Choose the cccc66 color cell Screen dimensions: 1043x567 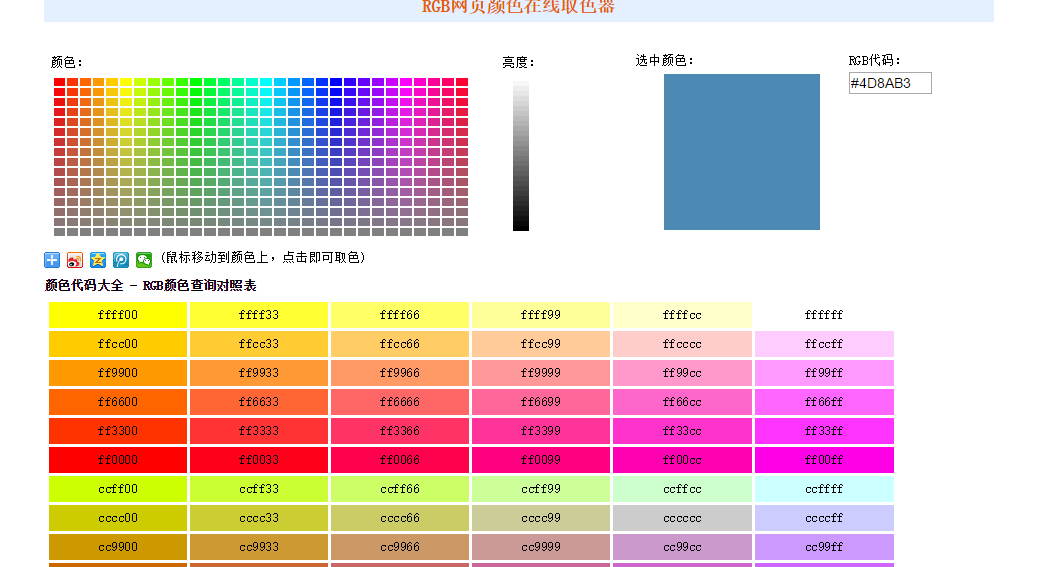click(400, 518)
